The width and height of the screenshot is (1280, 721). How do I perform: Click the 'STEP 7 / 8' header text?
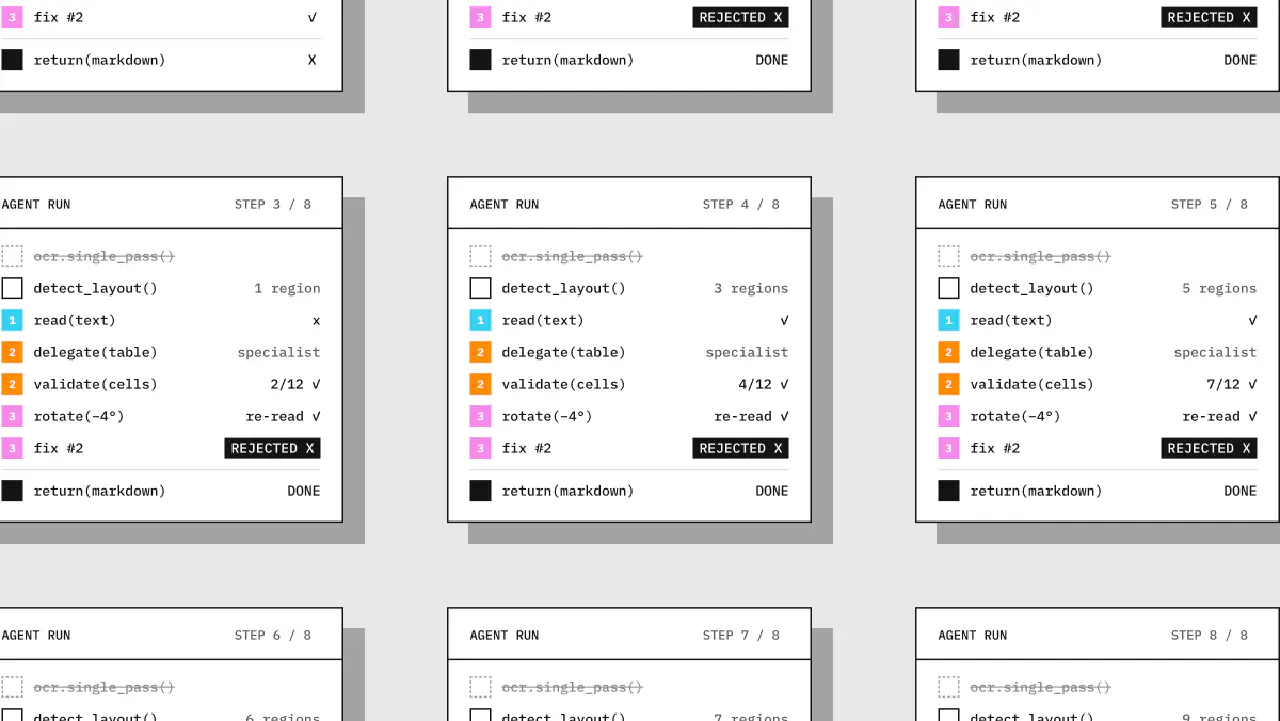pyautogui.click(x=741, y=635)
